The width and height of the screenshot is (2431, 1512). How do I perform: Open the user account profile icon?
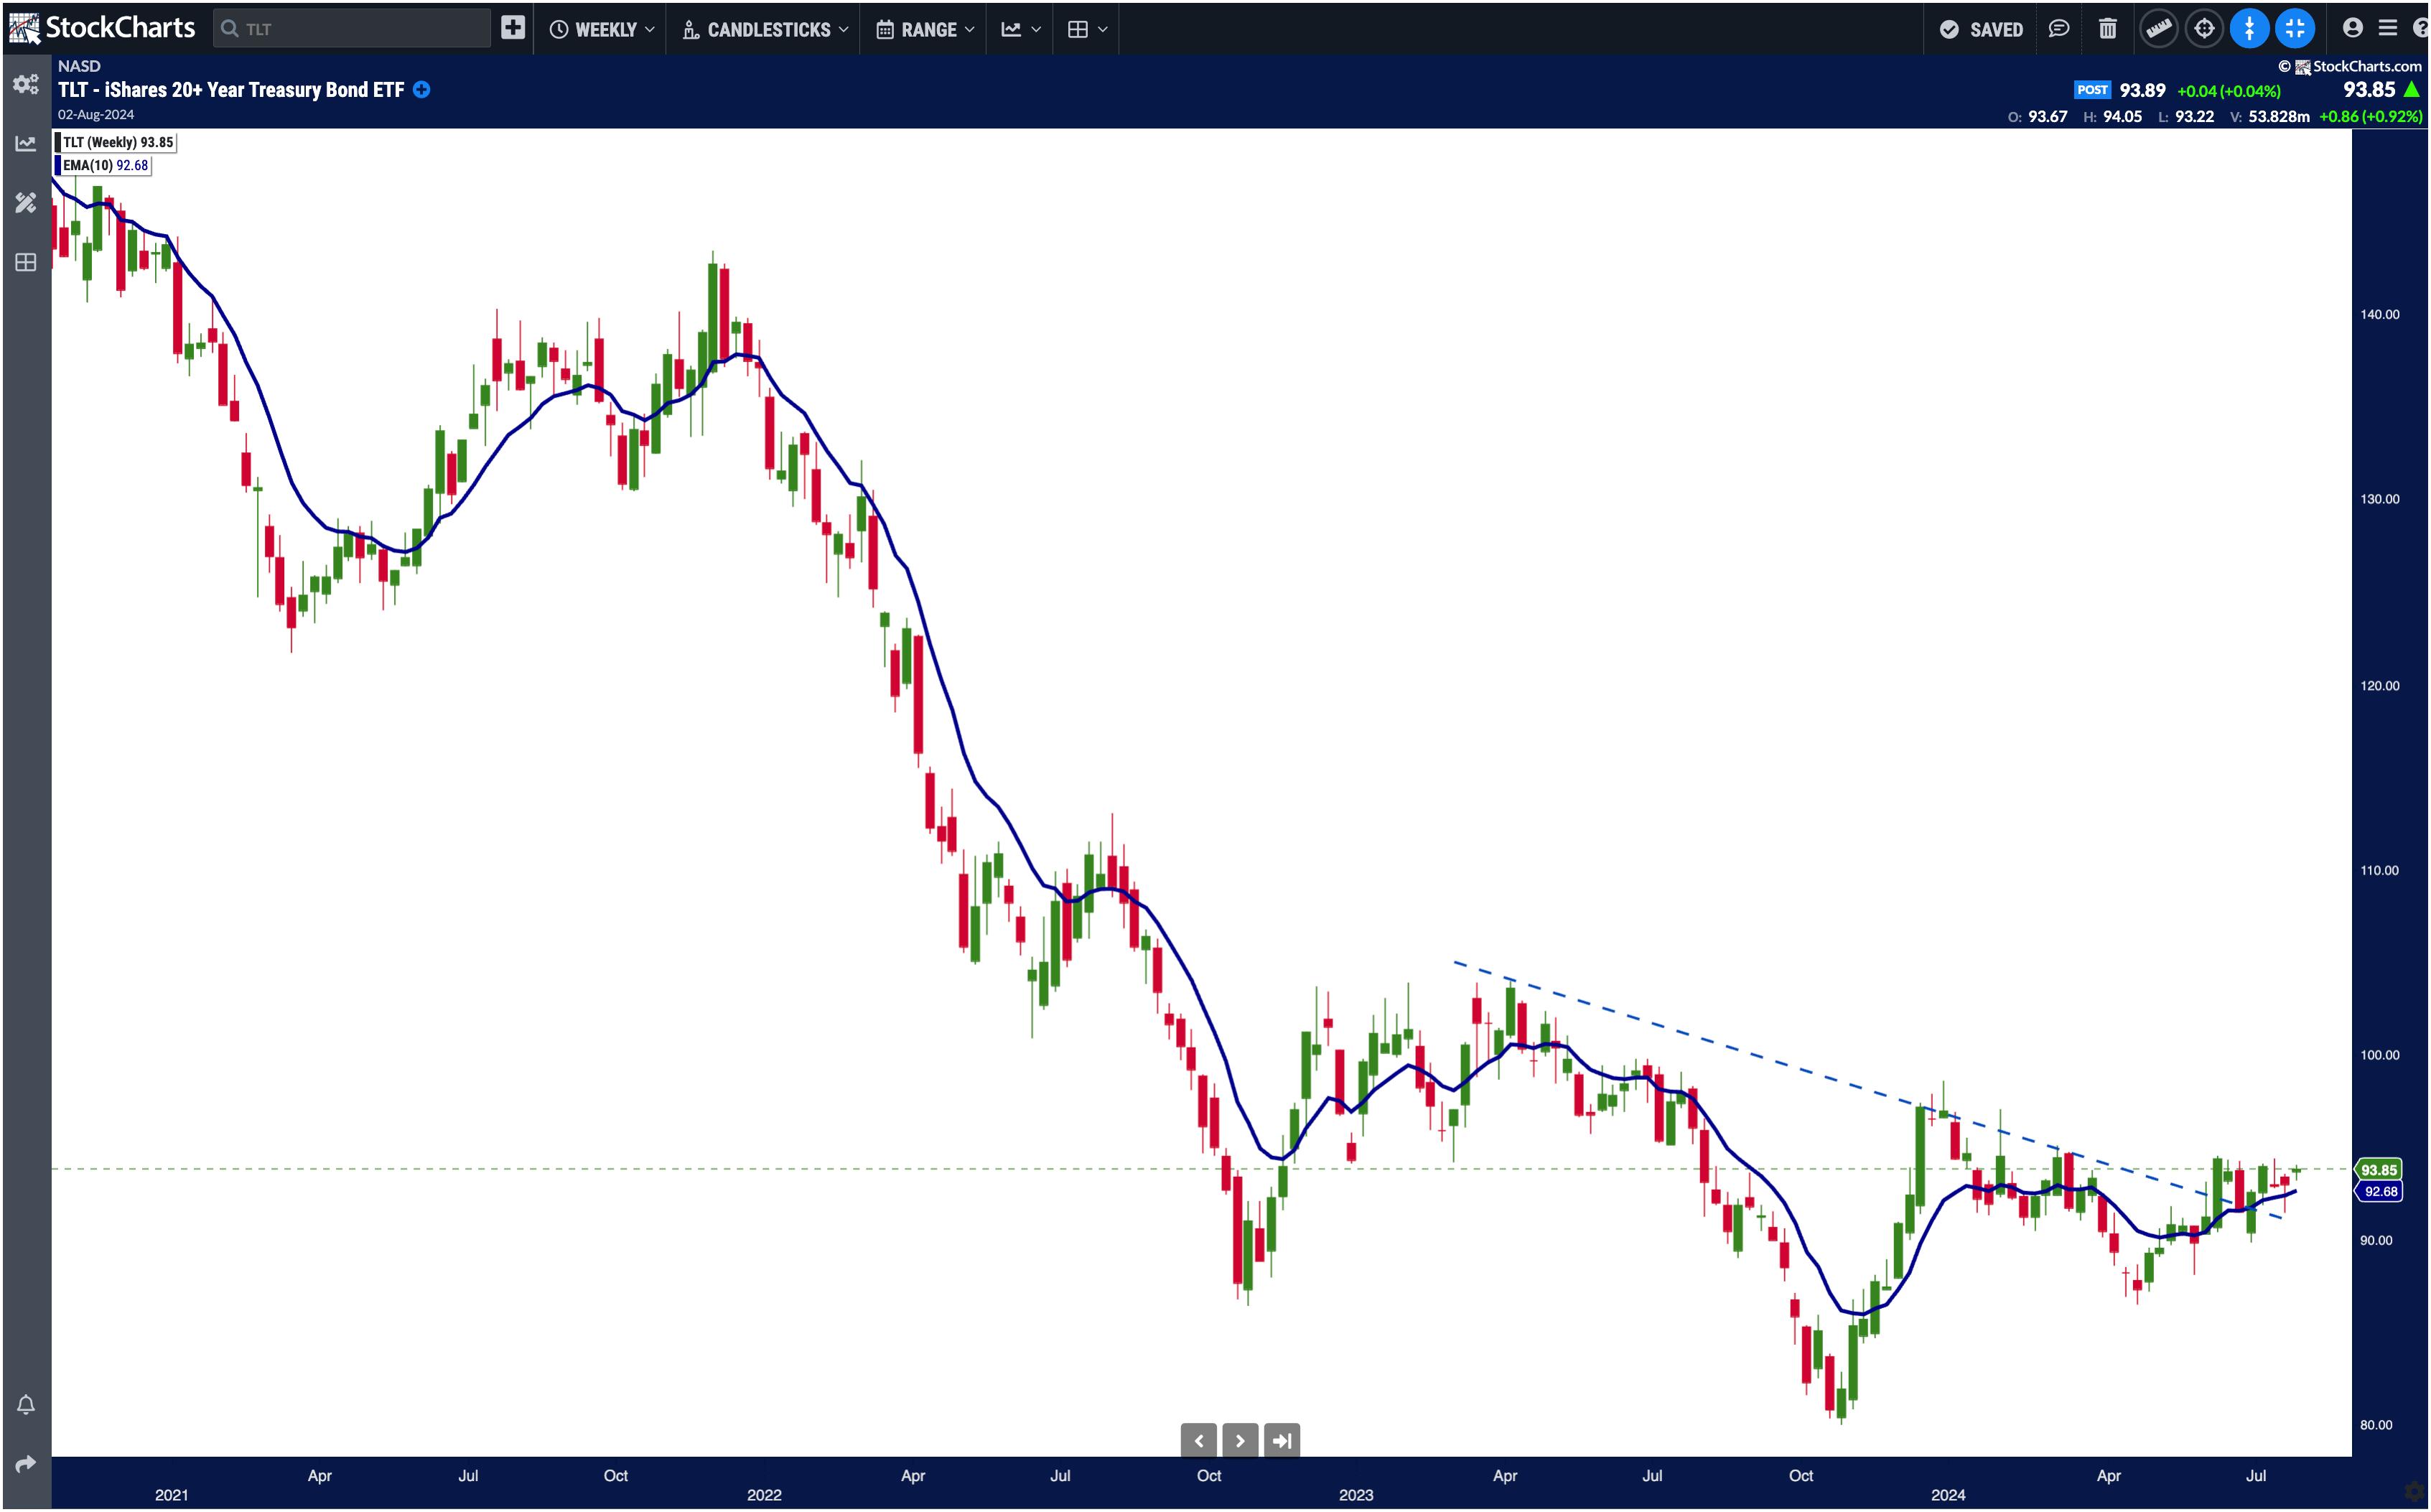pos(2352,29)
